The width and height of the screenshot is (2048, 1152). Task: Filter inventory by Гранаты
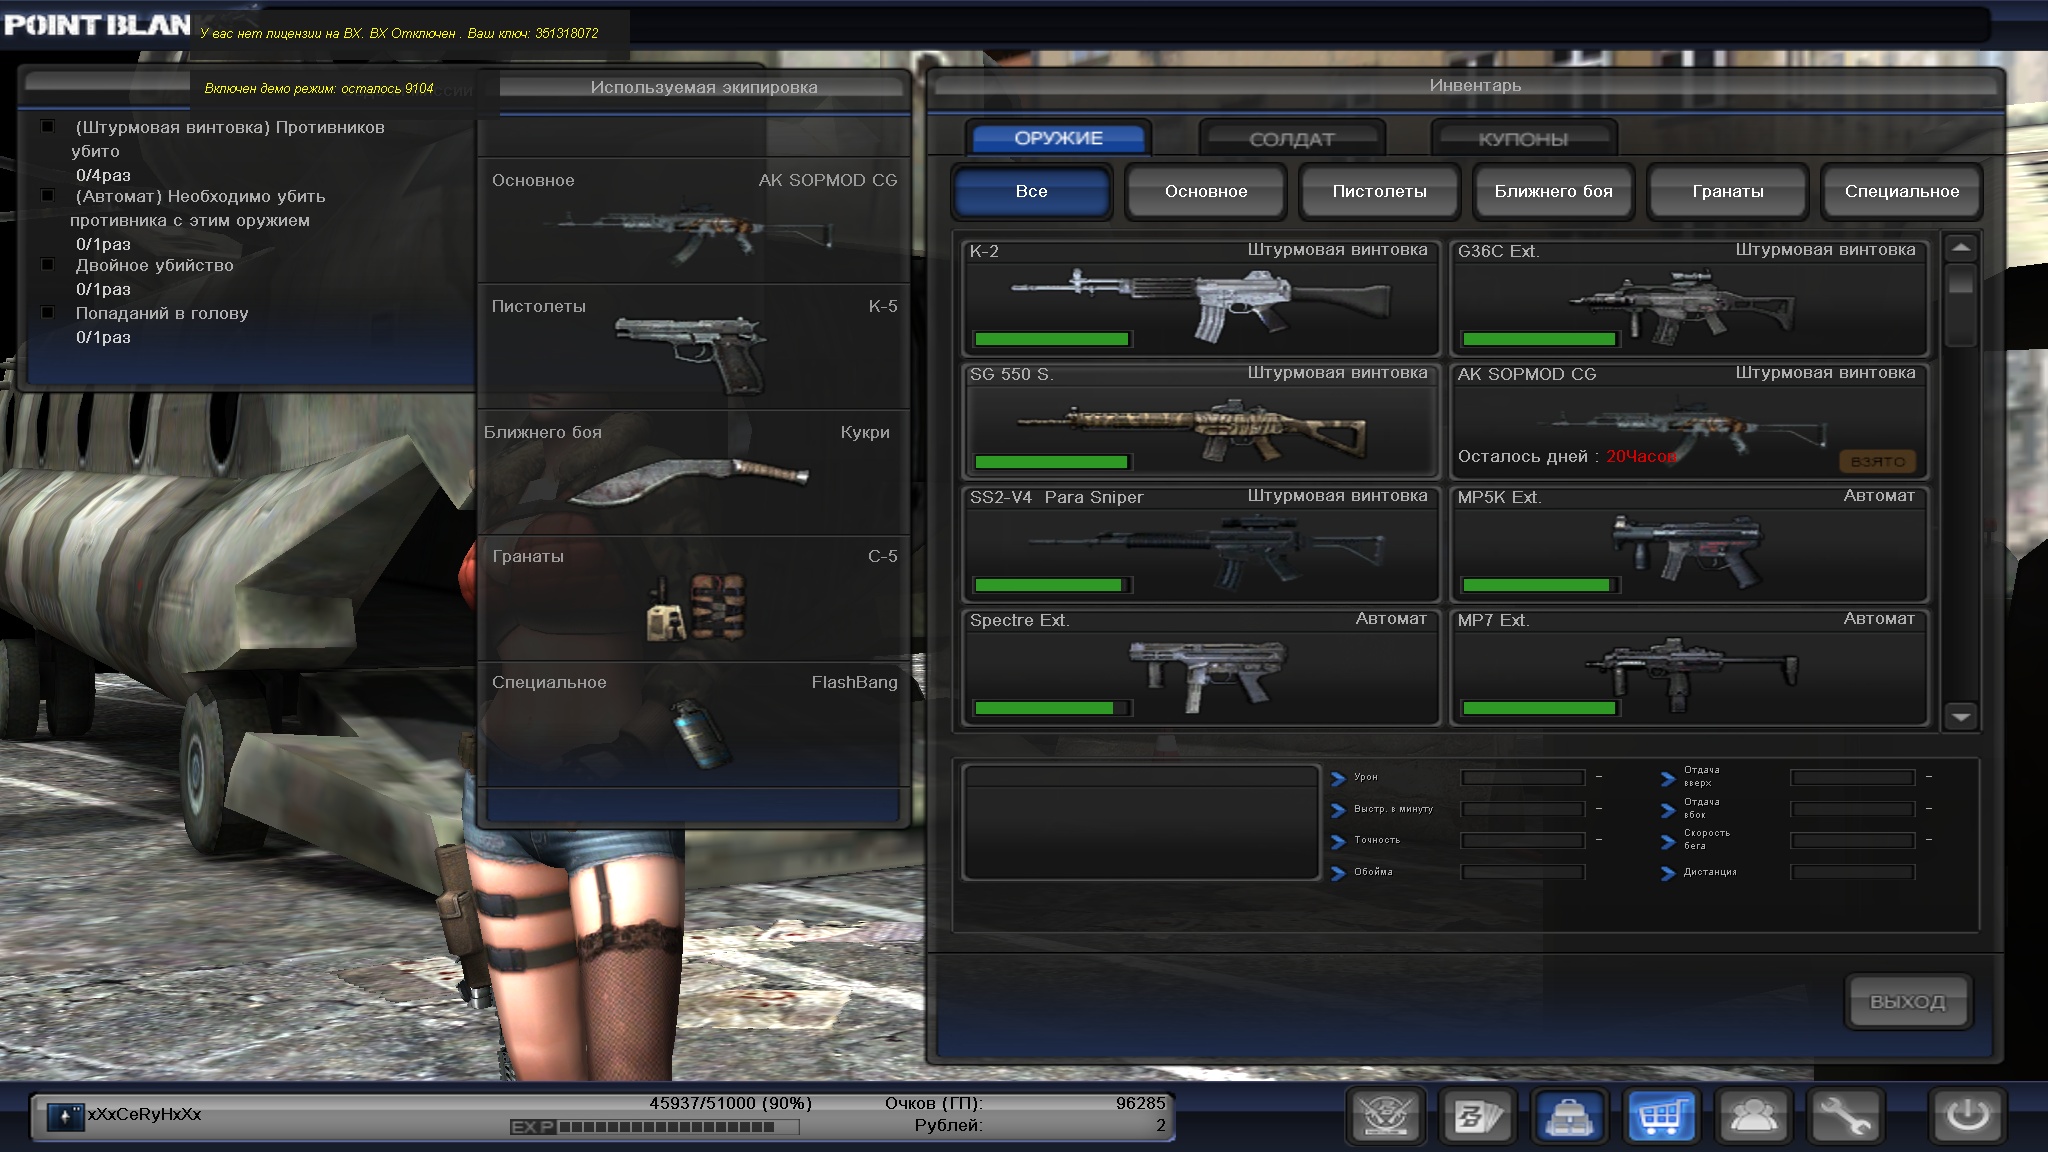[x=1728, y=191]
